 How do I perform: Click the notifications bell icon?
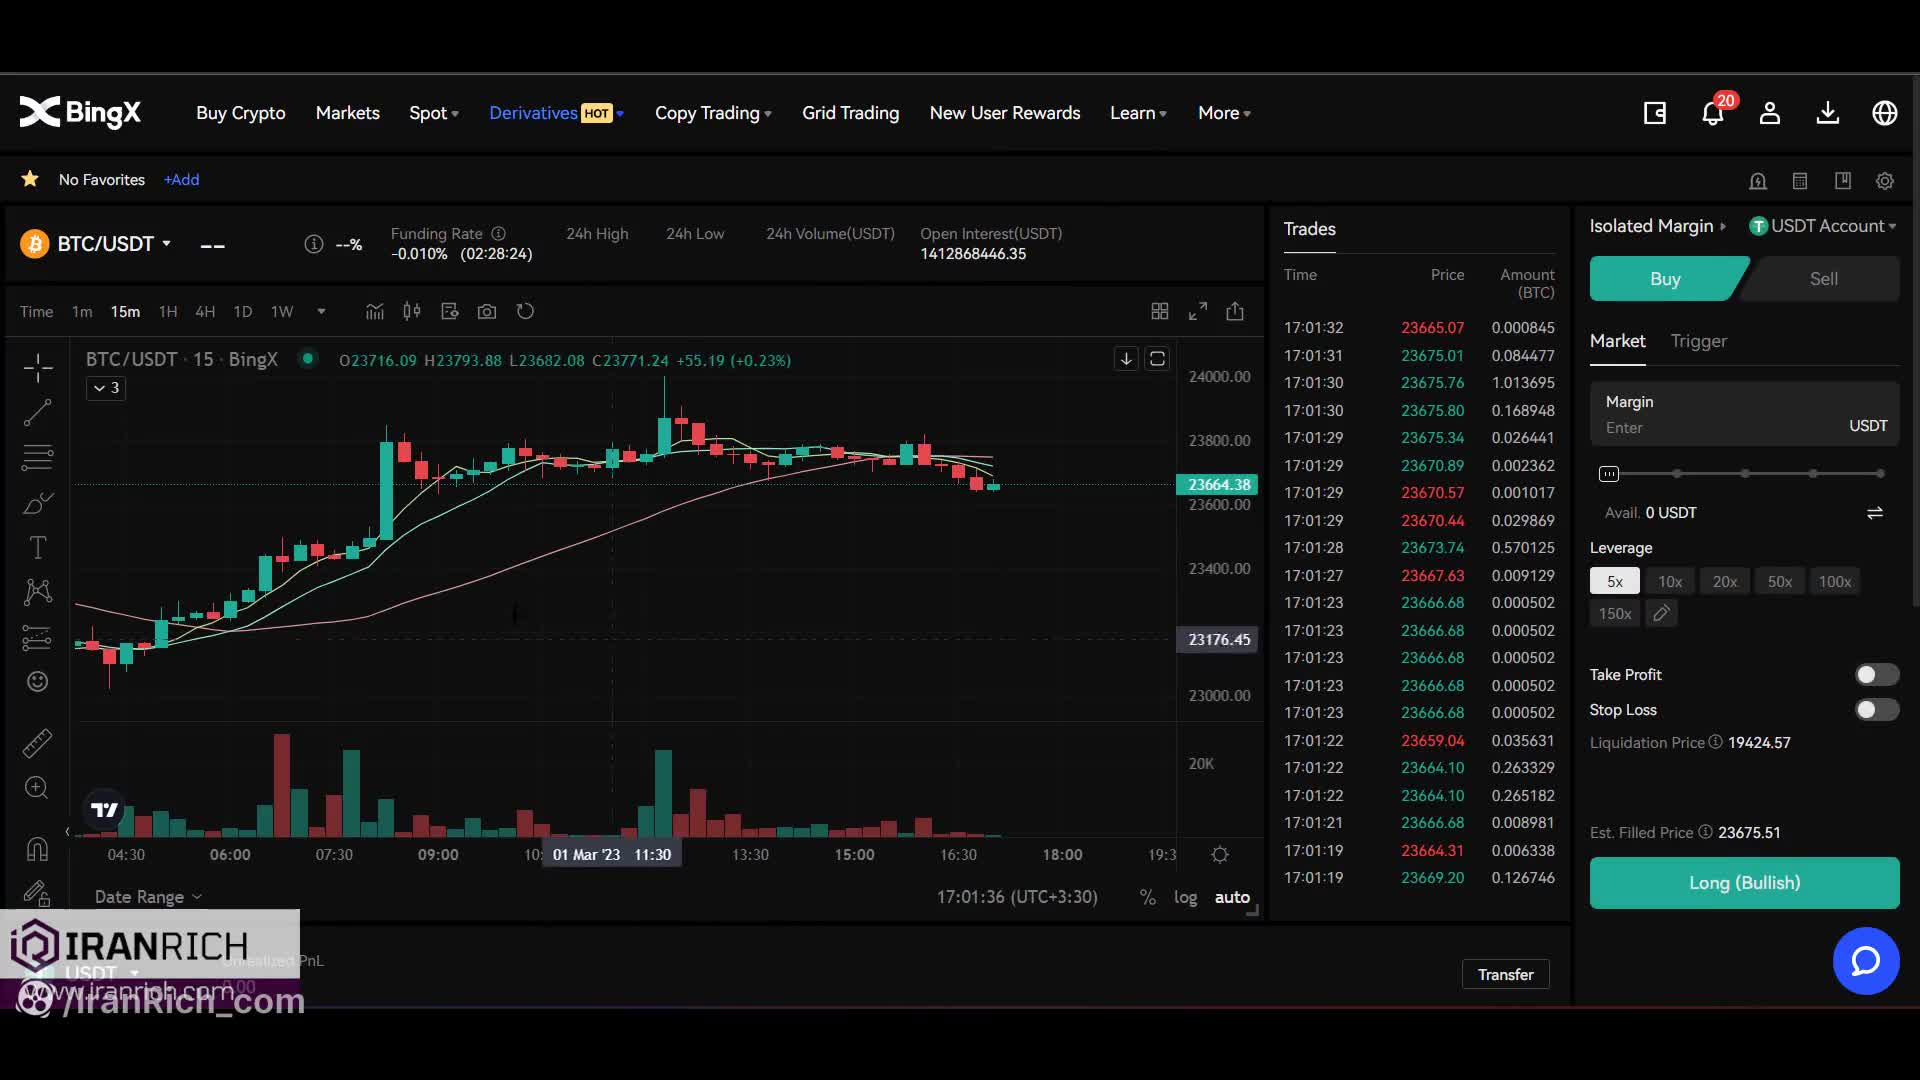[1712, 114]
